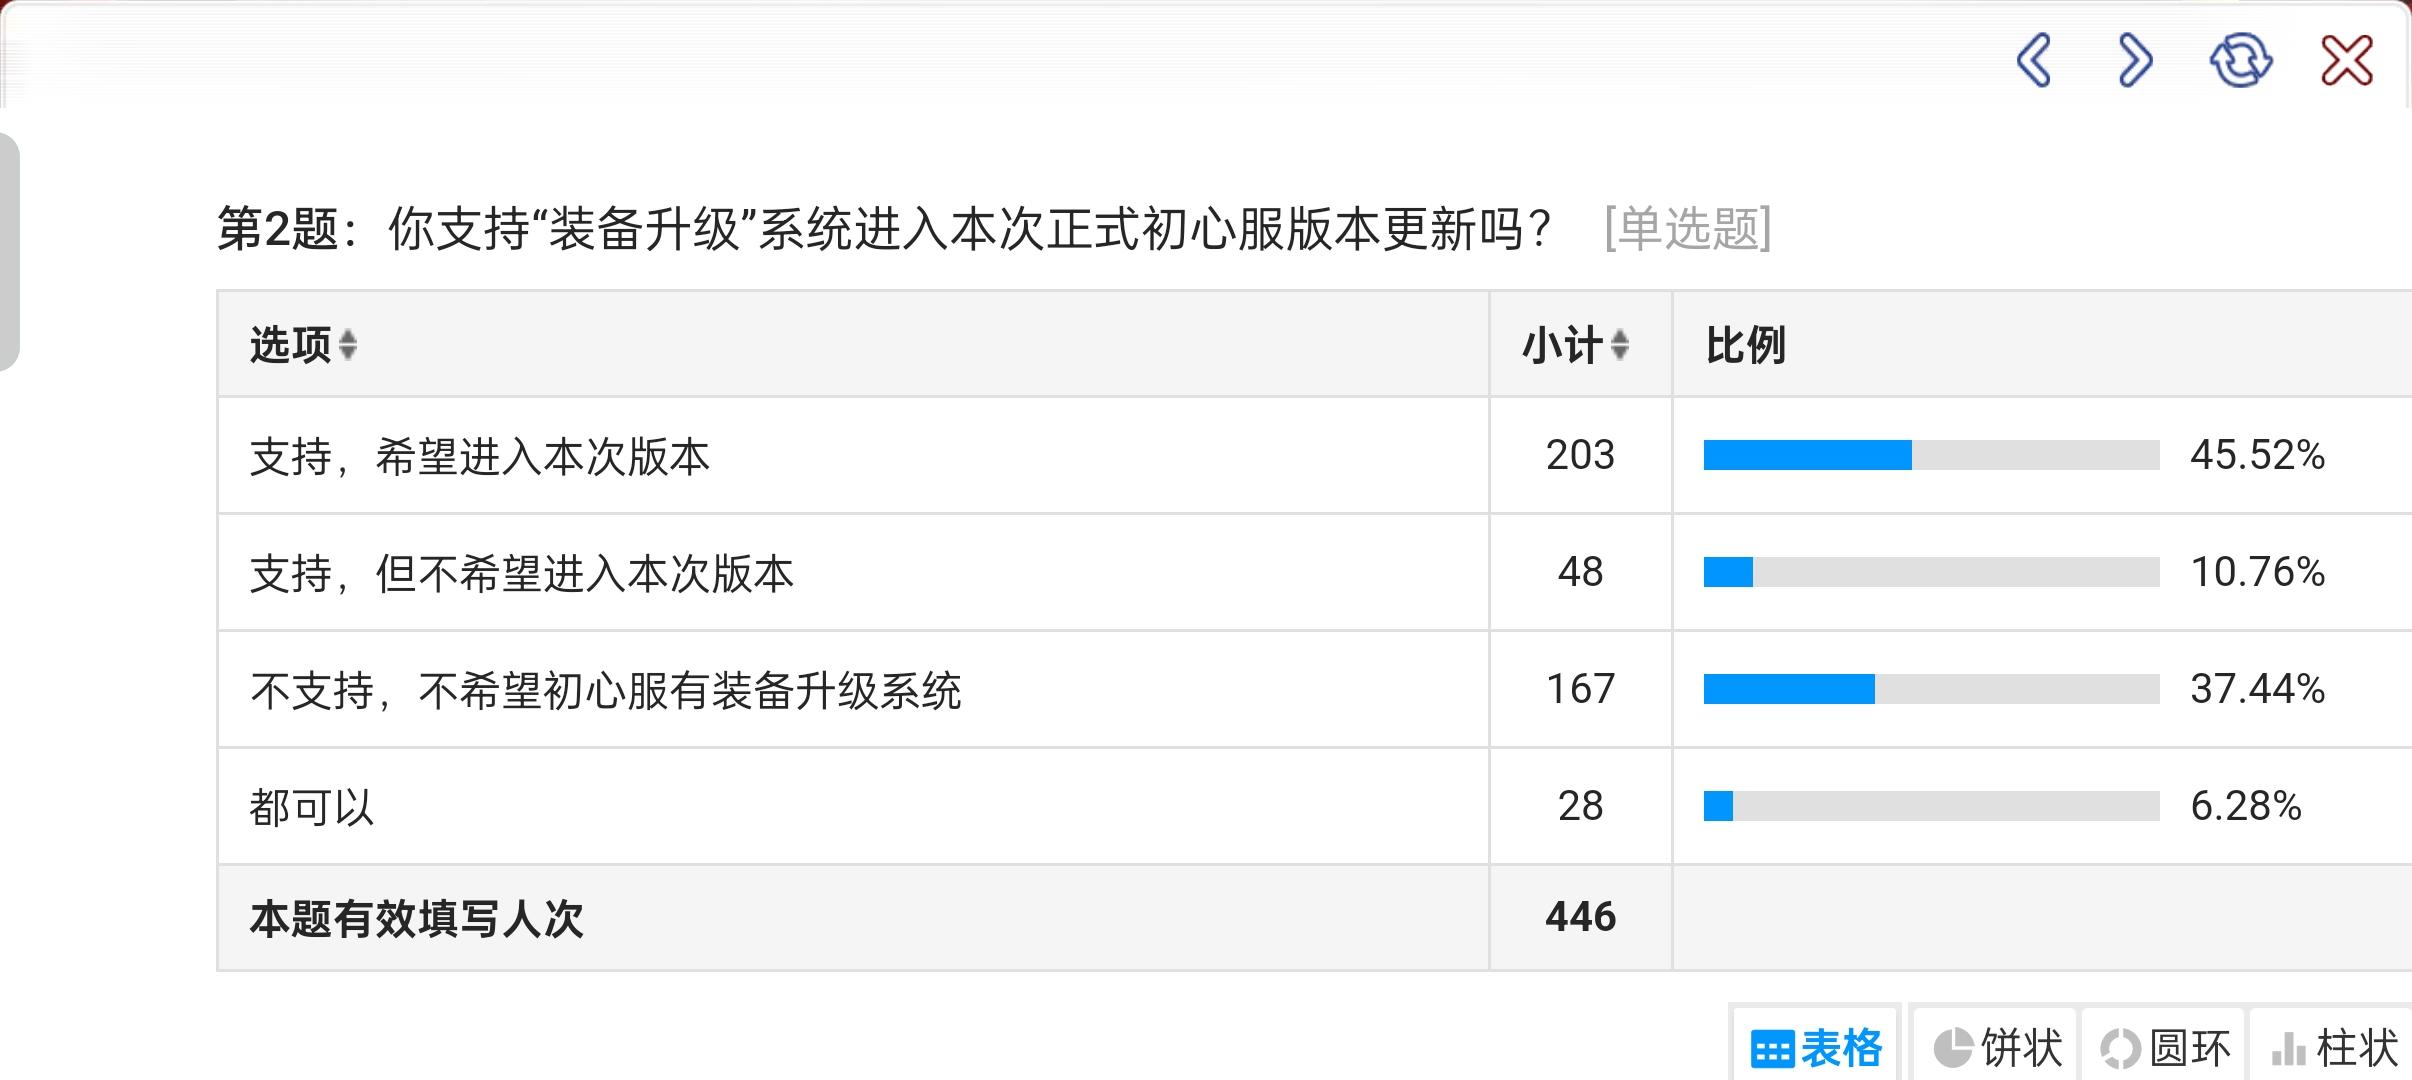Select the row 支持，希望进入本次版本

coord(480,457)
